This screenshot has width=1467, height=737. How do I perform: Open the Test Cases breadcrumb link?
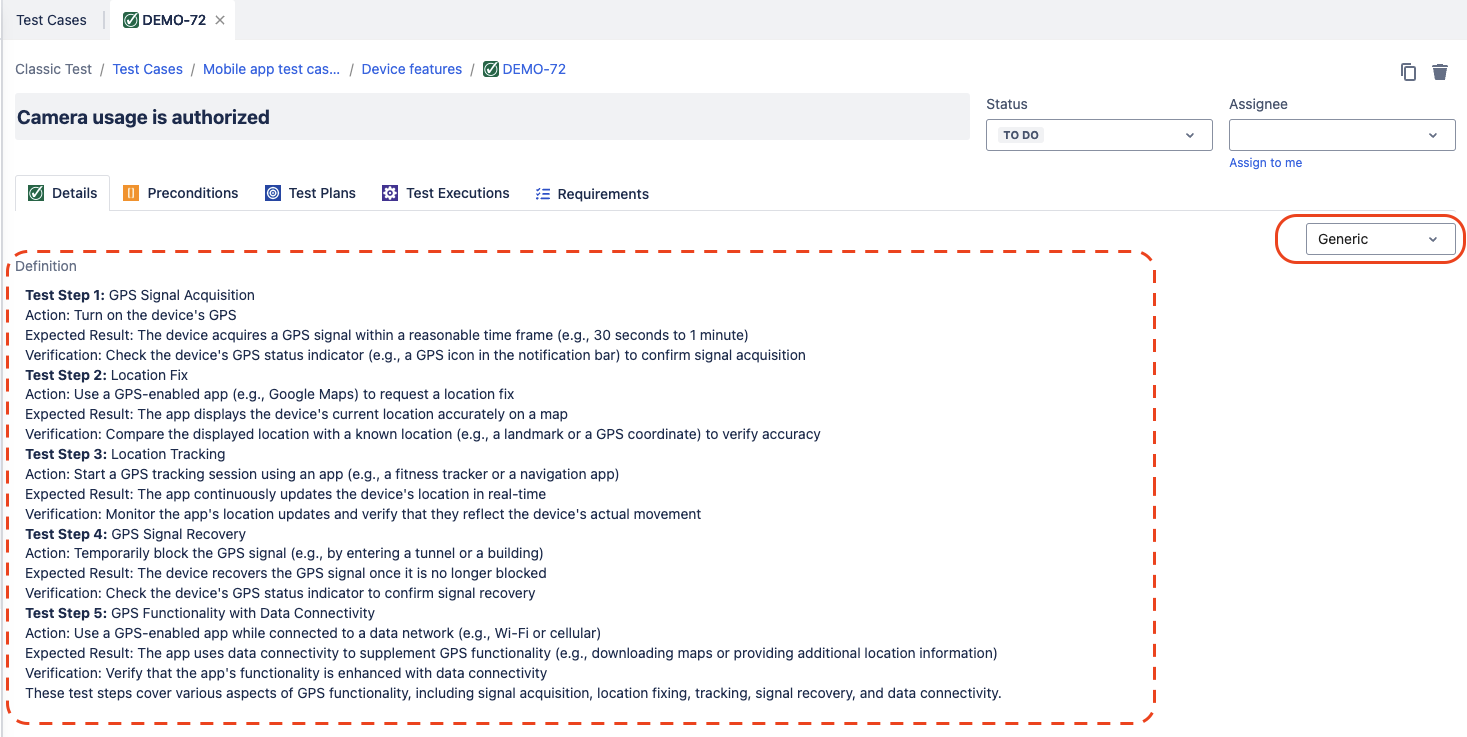coord(147,69)
